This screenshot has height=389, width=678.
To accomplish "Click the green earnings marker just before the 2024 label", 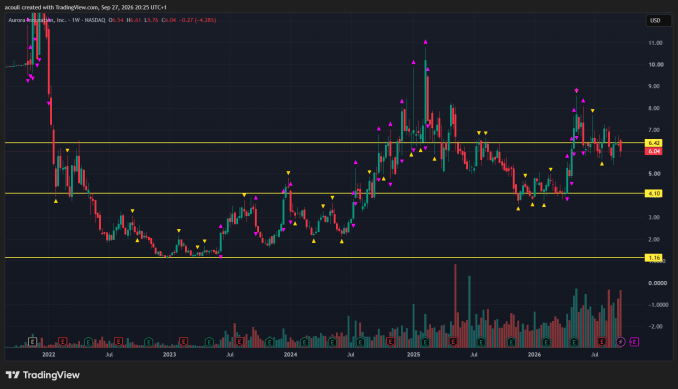I will pos(270,342).
